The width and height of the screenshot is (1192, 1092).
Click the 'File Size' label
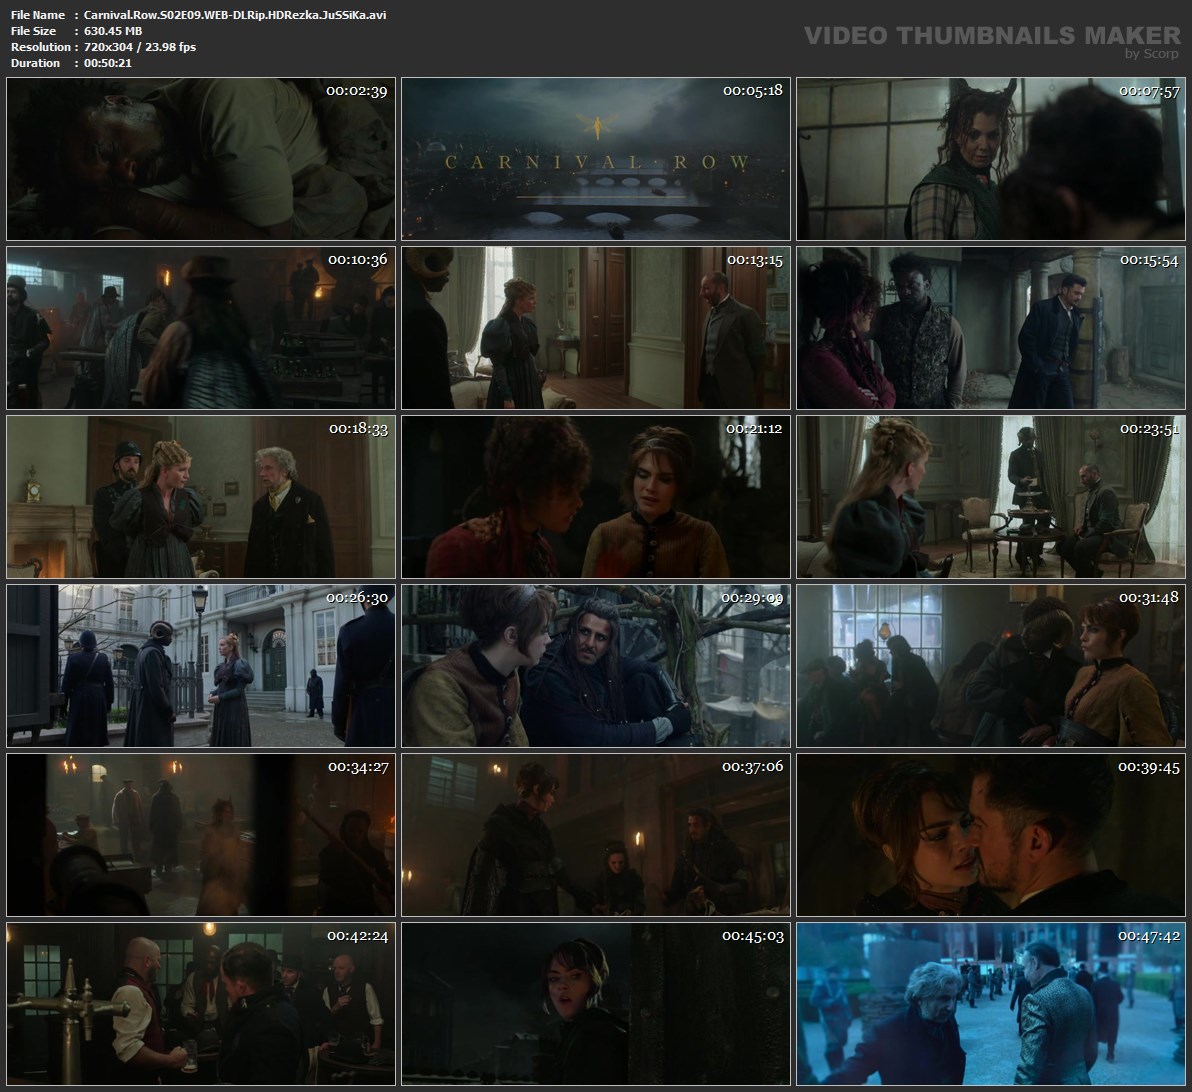point(33,30)
